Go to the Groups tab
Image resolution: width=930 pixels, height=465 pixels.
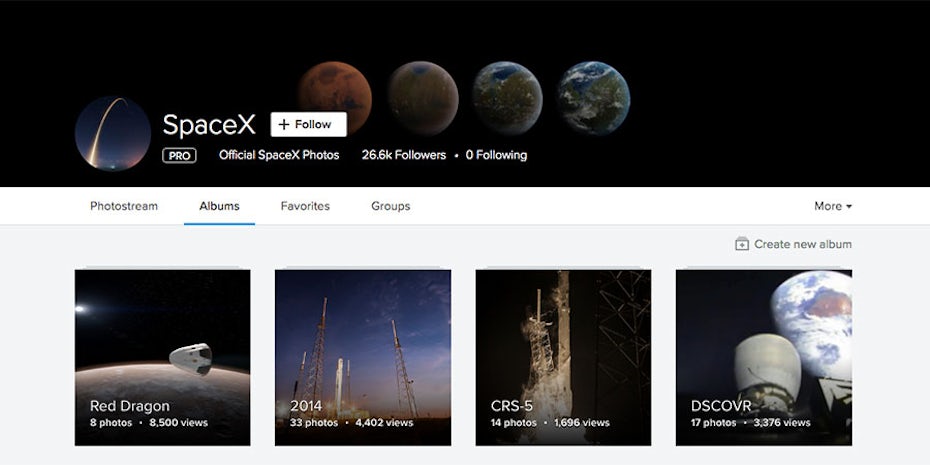[390, 206]
